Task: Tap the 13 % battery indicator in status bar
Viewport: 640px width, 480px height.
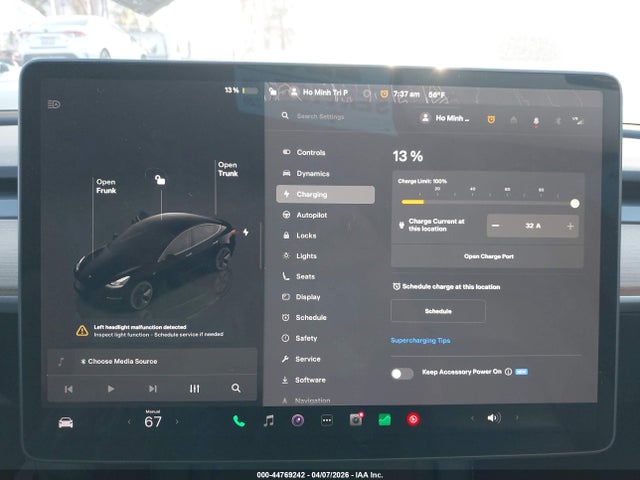Action: pos(241,90)
